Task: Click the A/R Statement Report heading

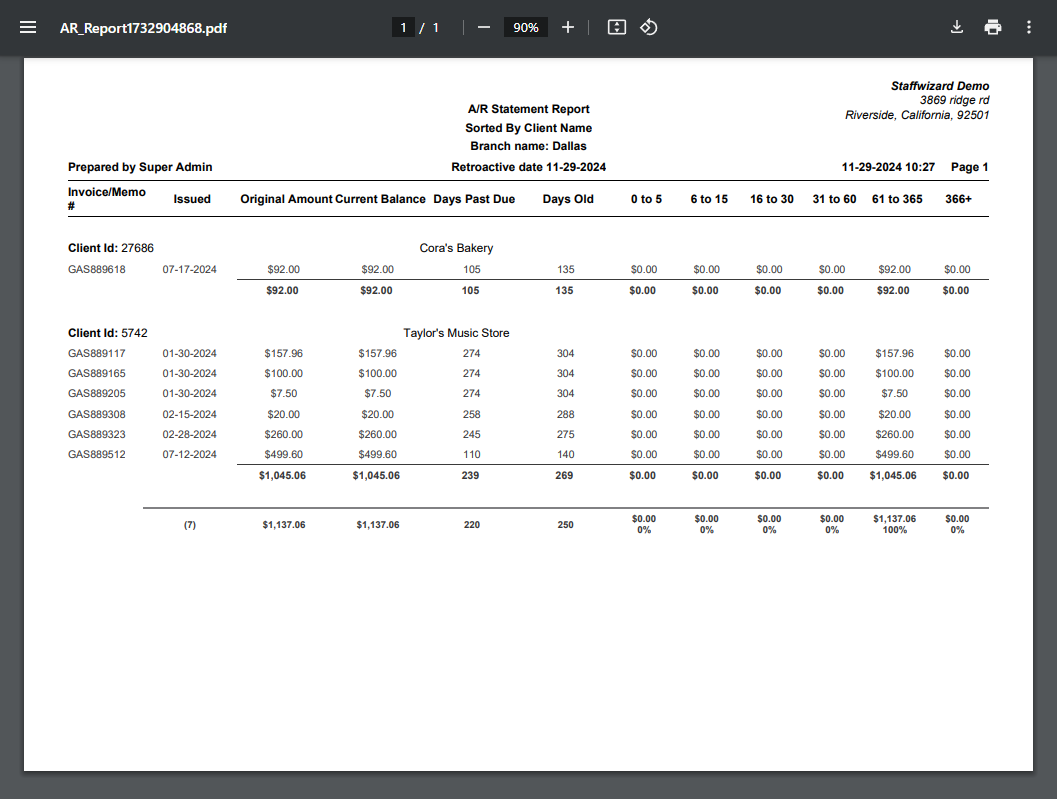Action: tap(528, 109)
